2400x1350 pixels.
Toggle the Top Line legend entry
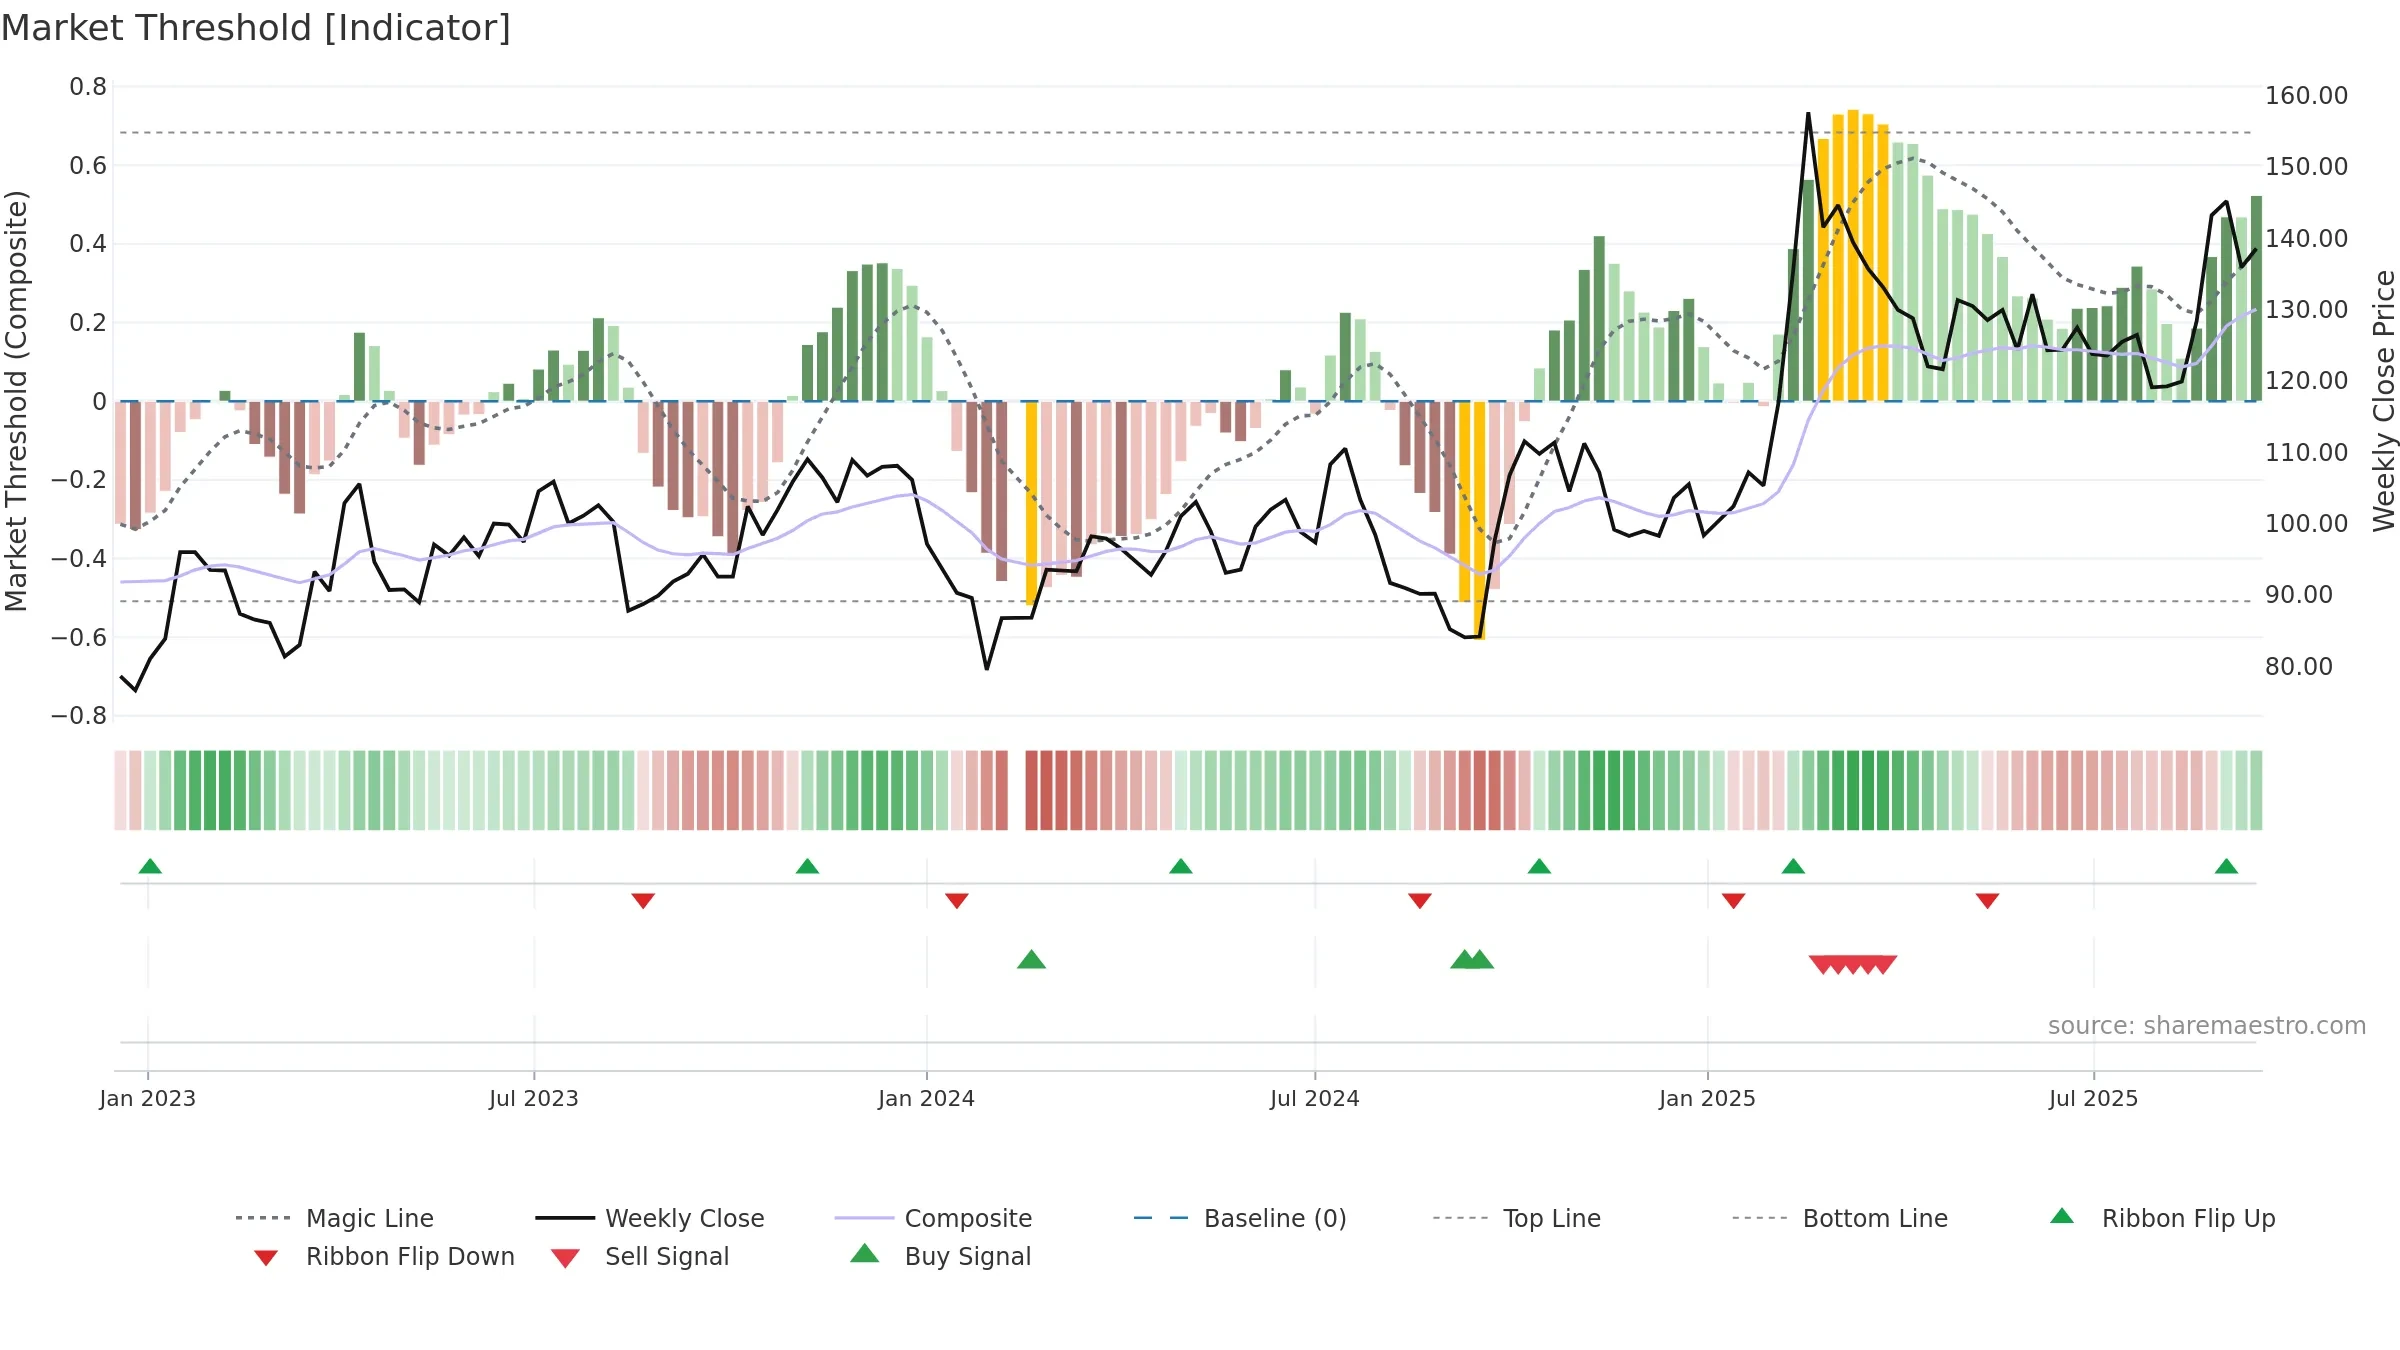(x=1516, y=1218)
